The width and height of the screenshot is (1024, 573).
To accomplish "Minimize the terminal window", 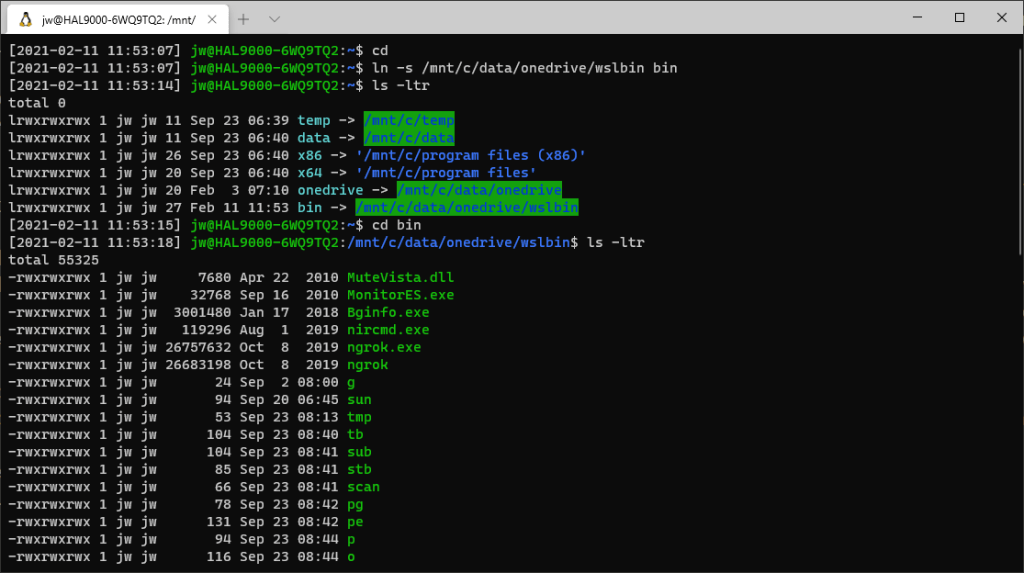I will pyautogui.click(x=913, y=18).
